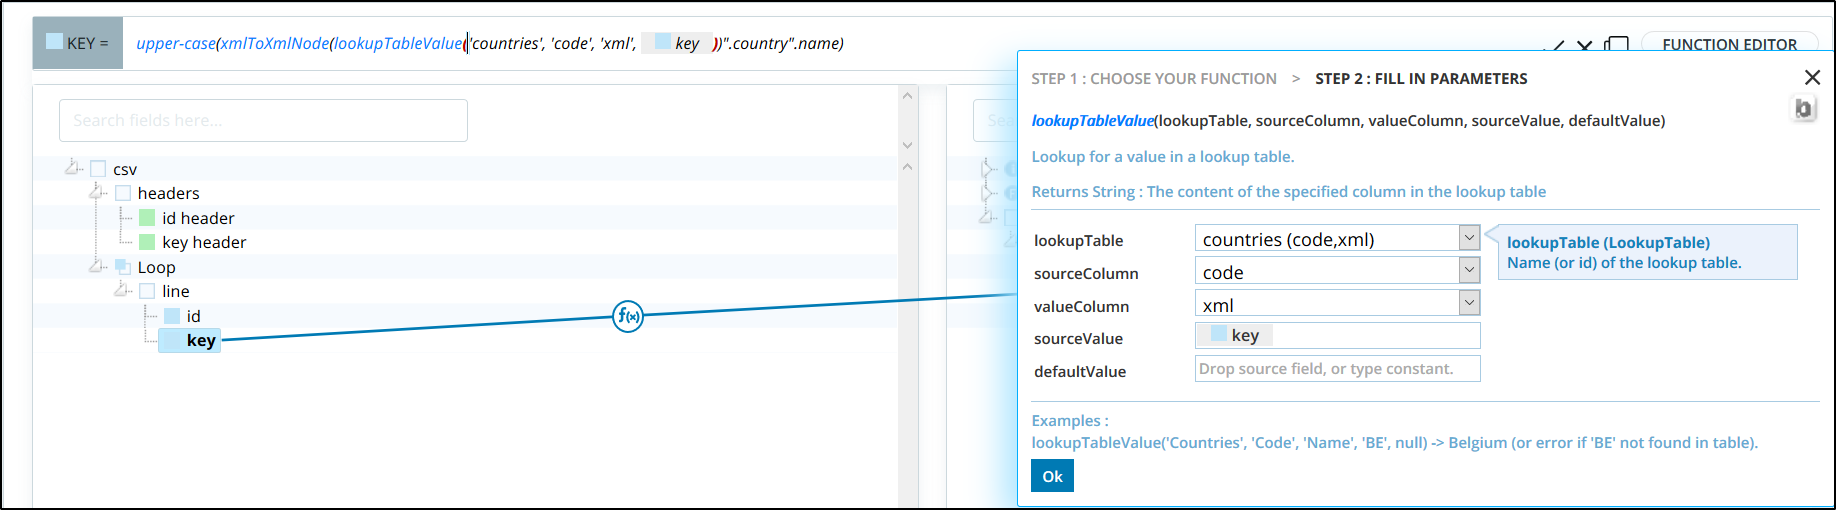The image size is (1836, 510).
Task: Click the Search fields box
Action: click(263, 121)
